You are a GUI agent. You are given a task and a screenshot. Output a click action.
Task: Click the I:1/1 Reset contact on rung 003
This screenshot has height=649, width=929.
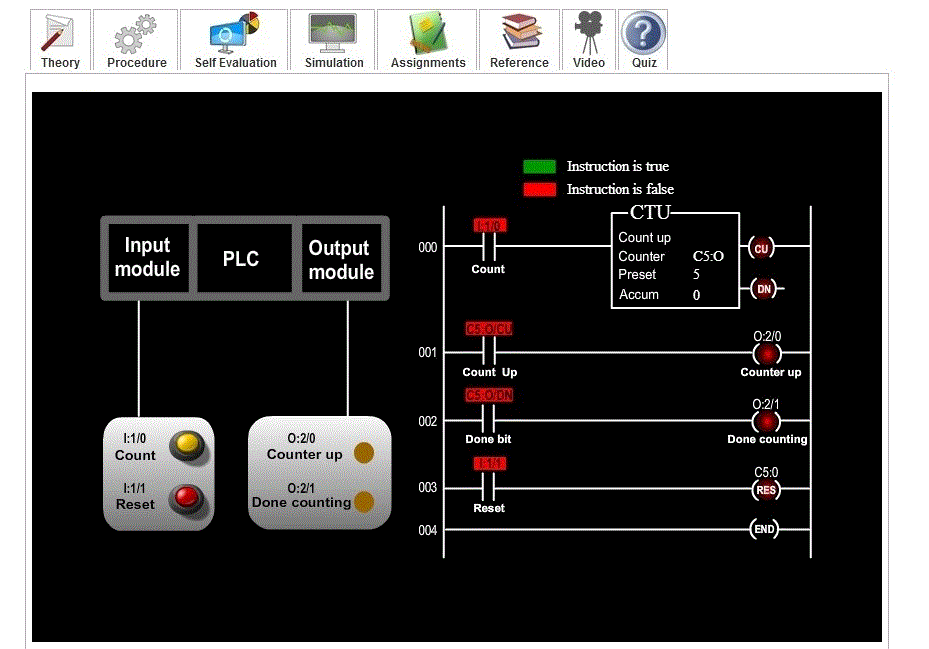point(489,488)
